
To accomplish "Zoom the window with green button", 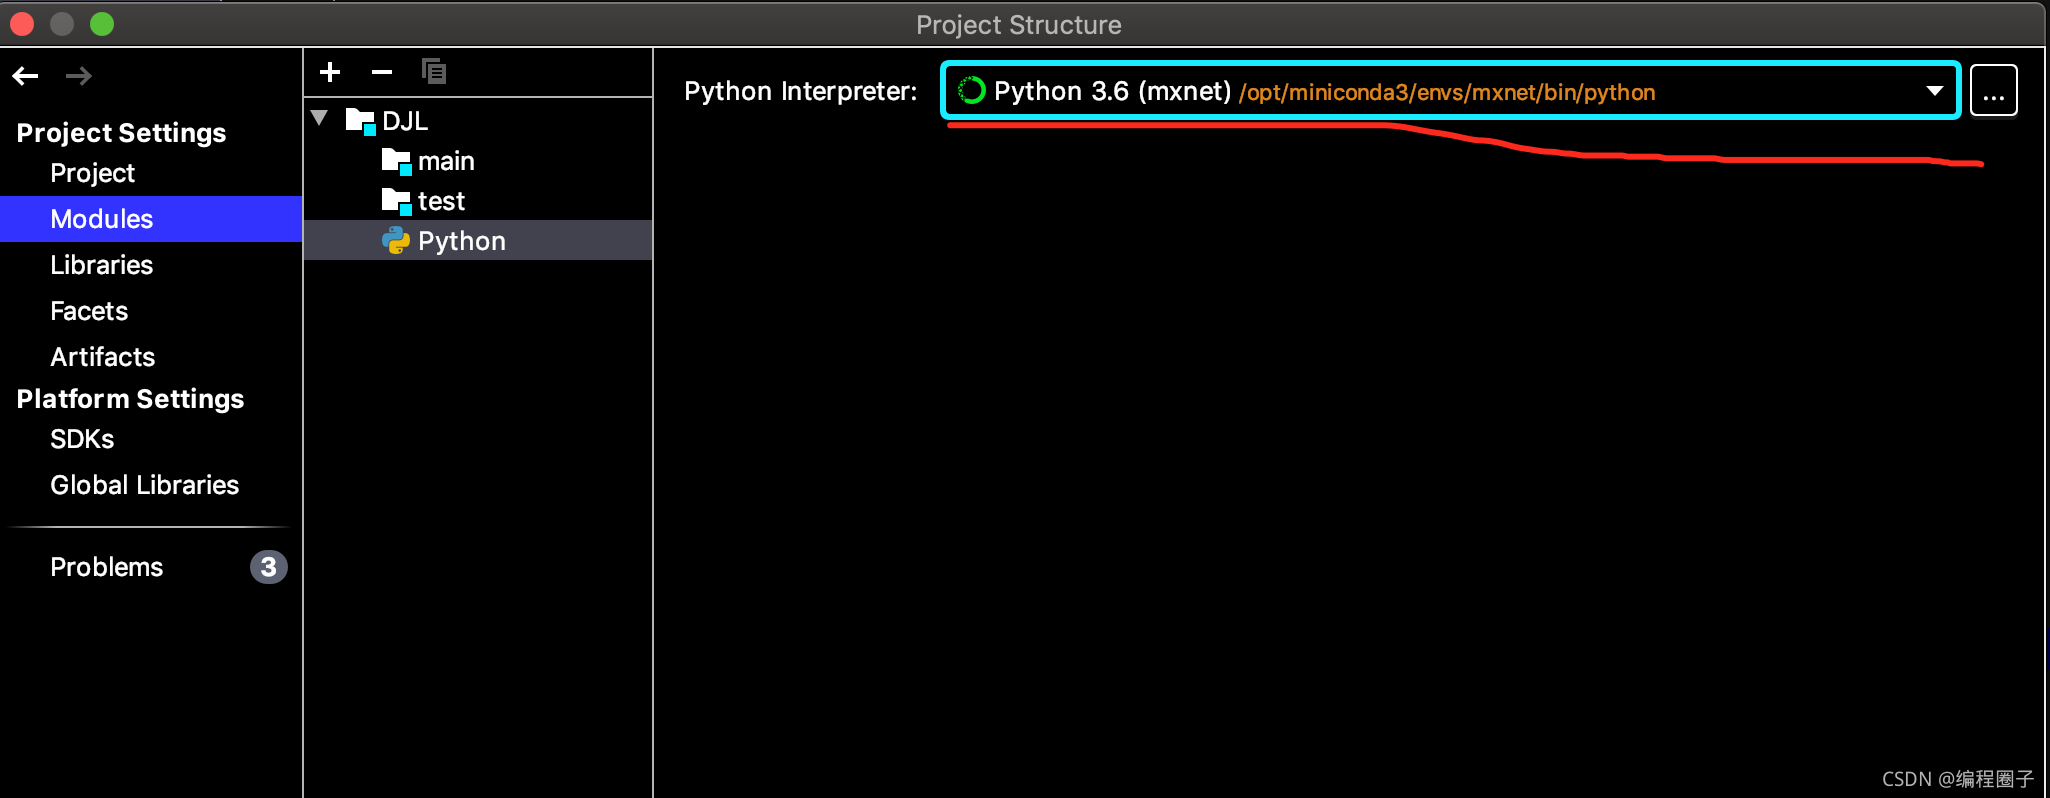I will [102, 24].
